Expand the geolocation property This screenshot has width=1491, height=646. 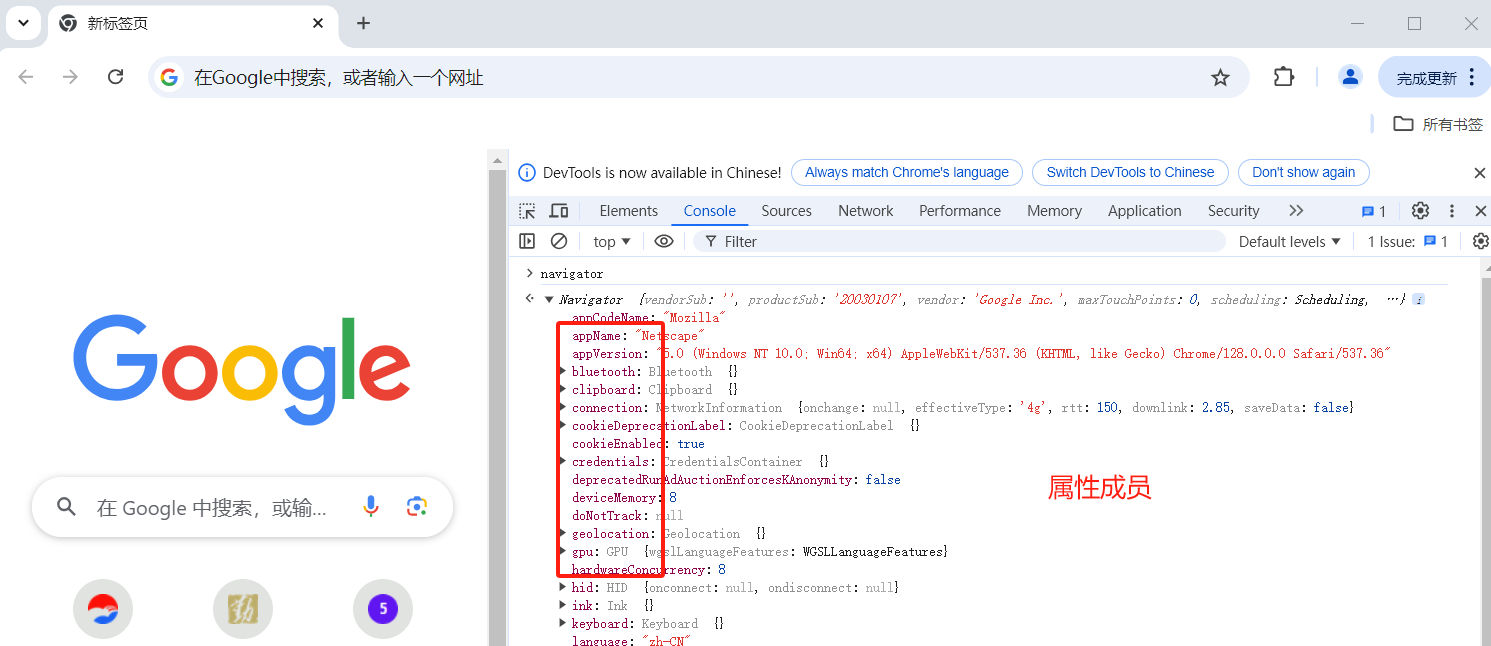[x=562, y=534]
